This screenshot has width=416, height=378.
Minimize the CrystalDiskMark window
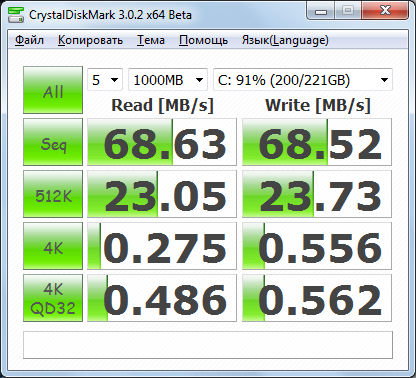tap(321, 12)
